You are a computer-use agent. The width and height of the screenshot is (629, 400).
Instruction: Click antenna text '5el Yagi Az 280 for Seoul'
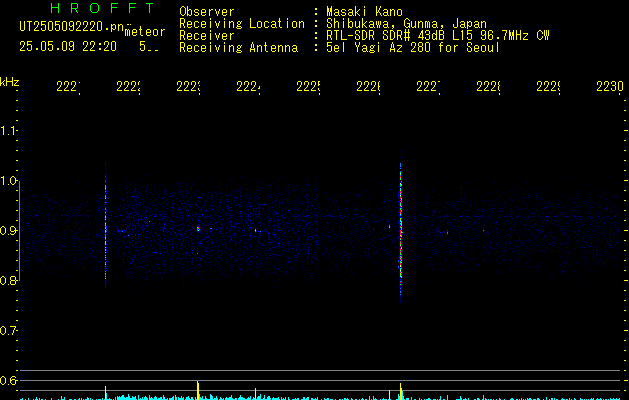(413, 48)
